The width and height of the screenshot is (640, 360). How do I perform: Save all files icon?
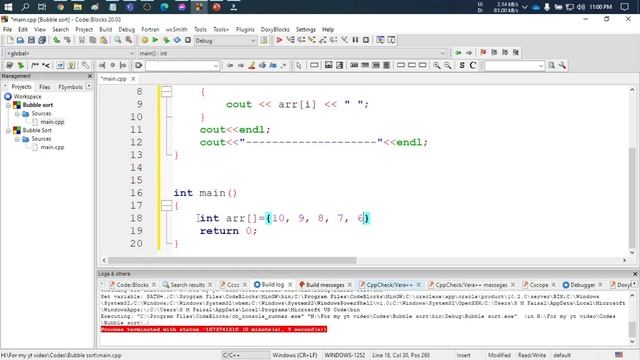(x=42, y=40)
